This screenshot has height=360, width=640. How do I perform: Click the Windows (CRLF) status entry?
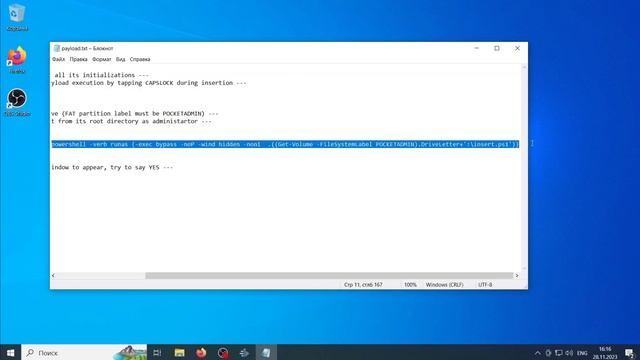pyautogui.click(x=444, y=284)
